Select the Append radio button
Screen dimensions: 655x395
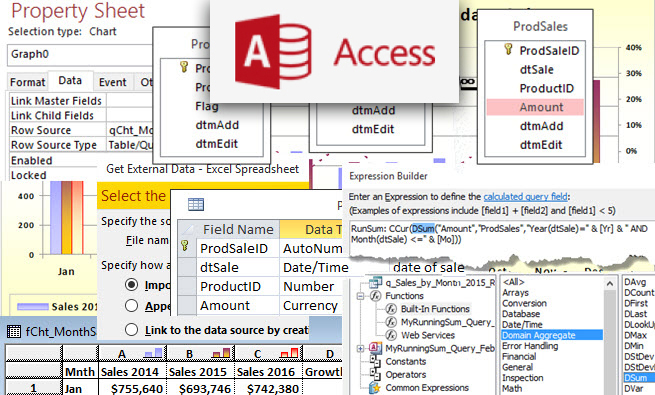[x=131, y=306]
